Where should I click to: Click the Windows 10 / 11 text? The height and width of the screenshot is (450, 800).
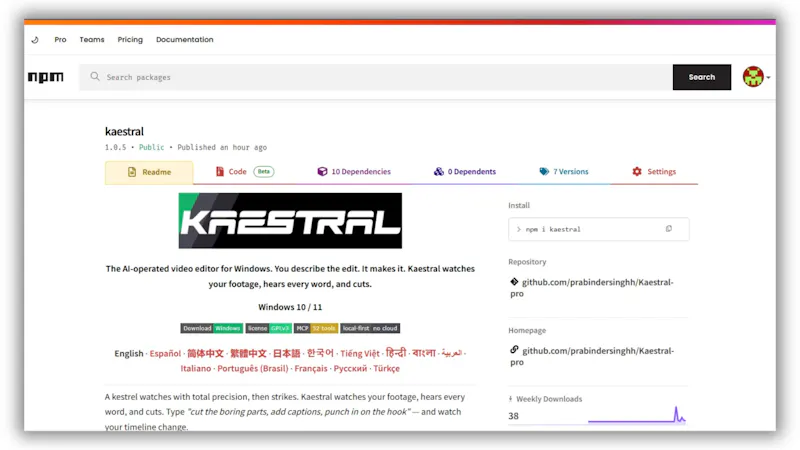click(x=290, y=307)
